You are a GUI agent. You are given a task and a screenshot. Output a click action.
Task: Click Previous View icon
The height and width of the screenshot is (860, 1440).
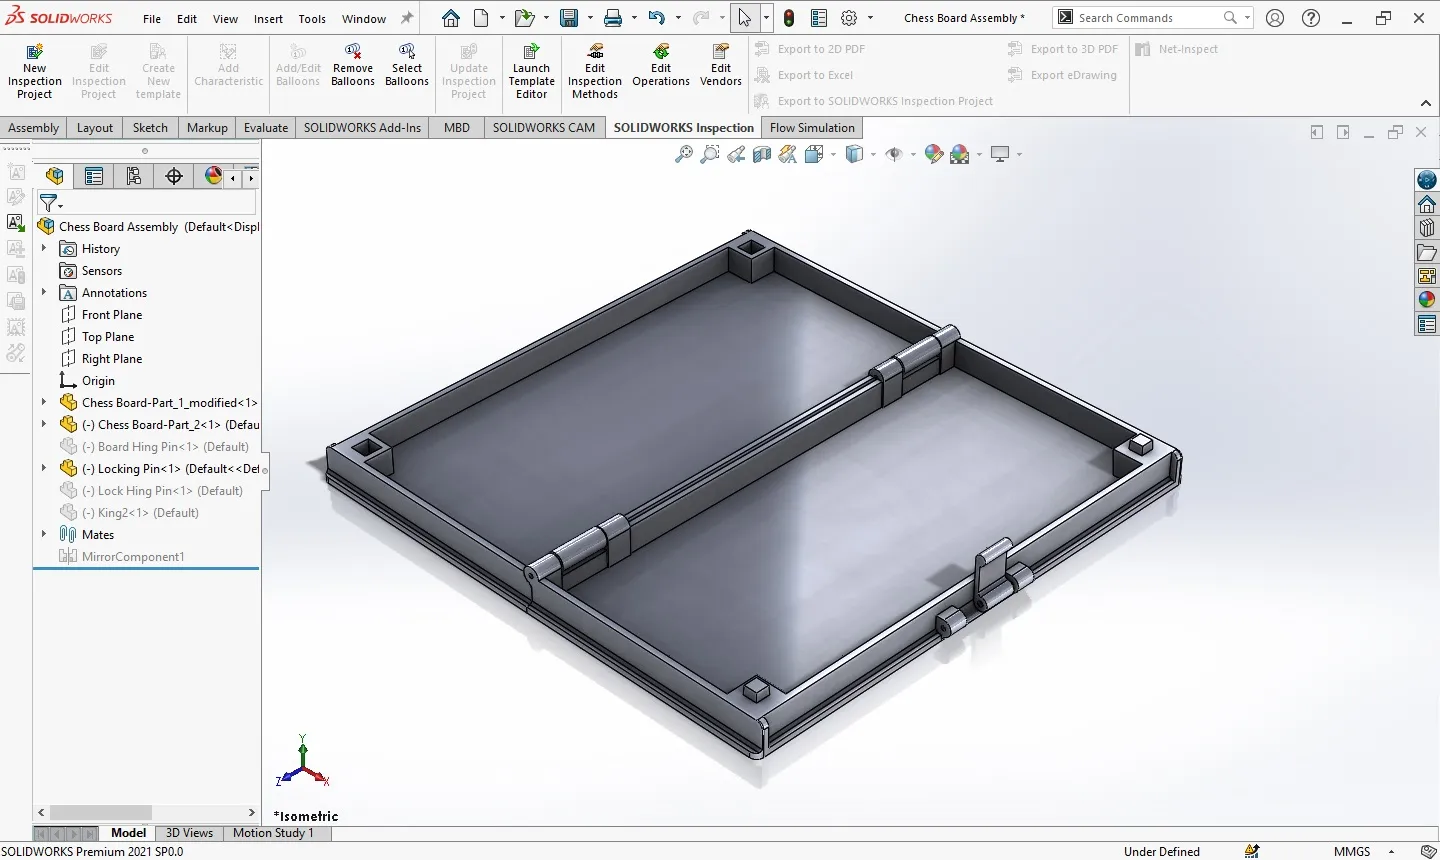pos(736,154)
